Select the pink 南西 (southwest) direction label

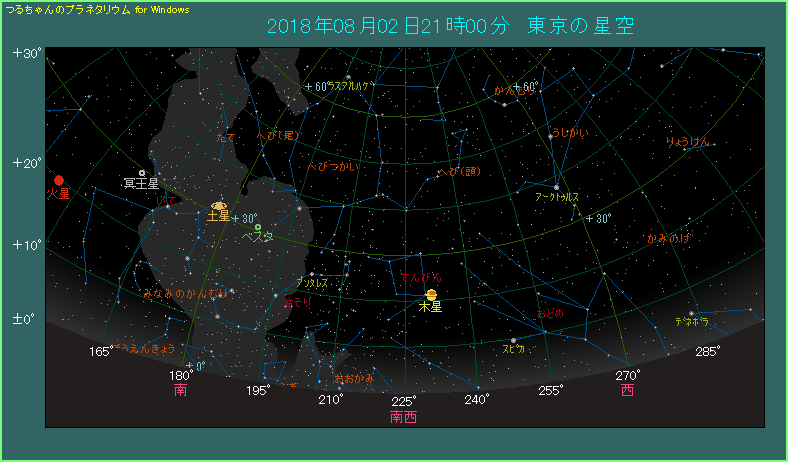click(x=403, y=416)
